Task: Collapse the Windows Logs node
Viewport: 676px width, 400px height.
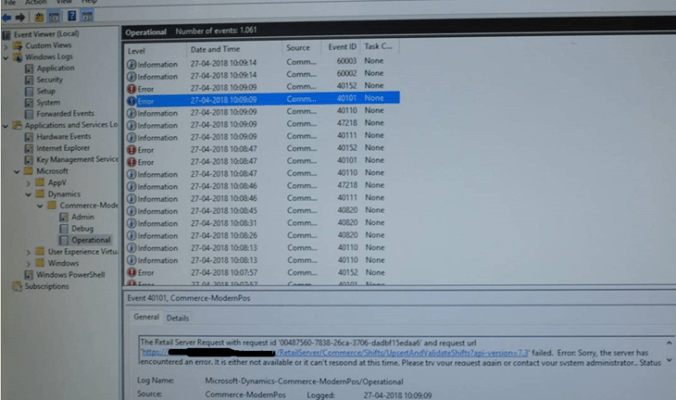Action: 6,57
